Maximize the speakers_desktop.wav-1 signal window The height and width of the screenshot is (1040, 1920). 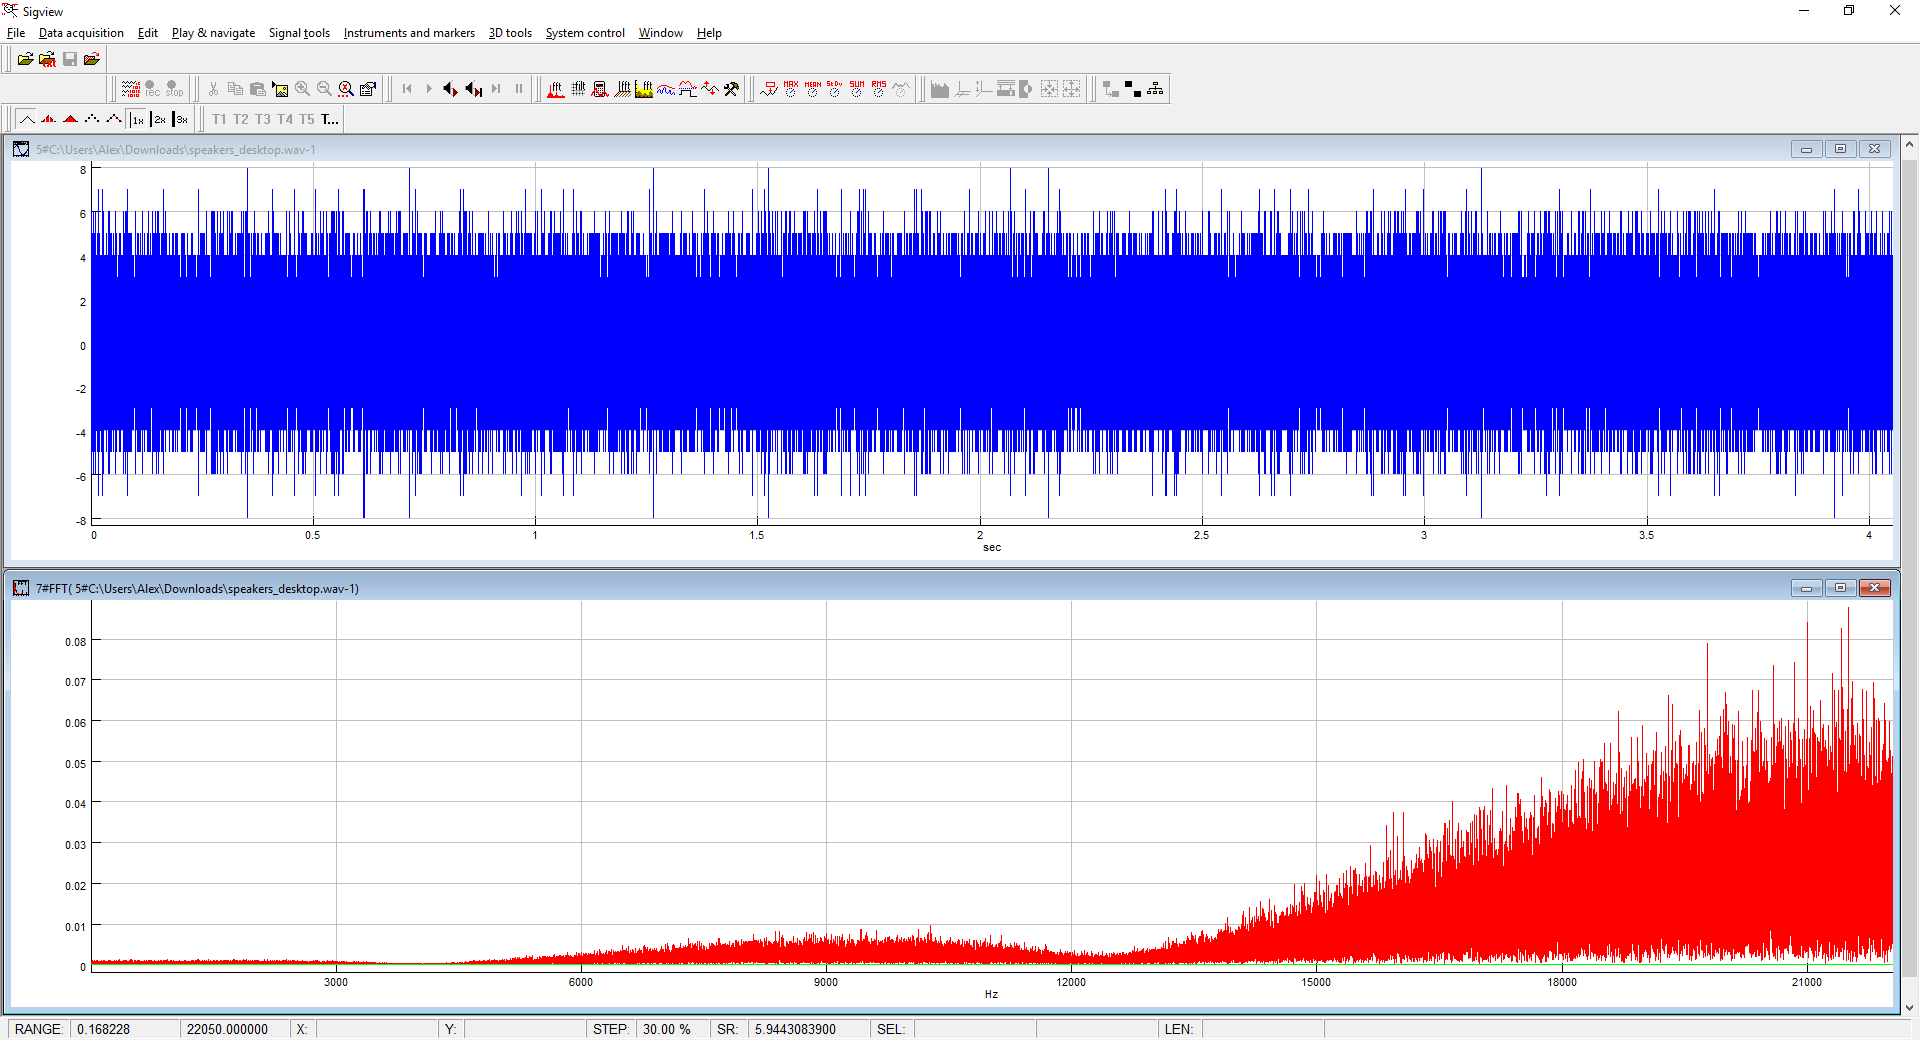(x=1840, y=149)
